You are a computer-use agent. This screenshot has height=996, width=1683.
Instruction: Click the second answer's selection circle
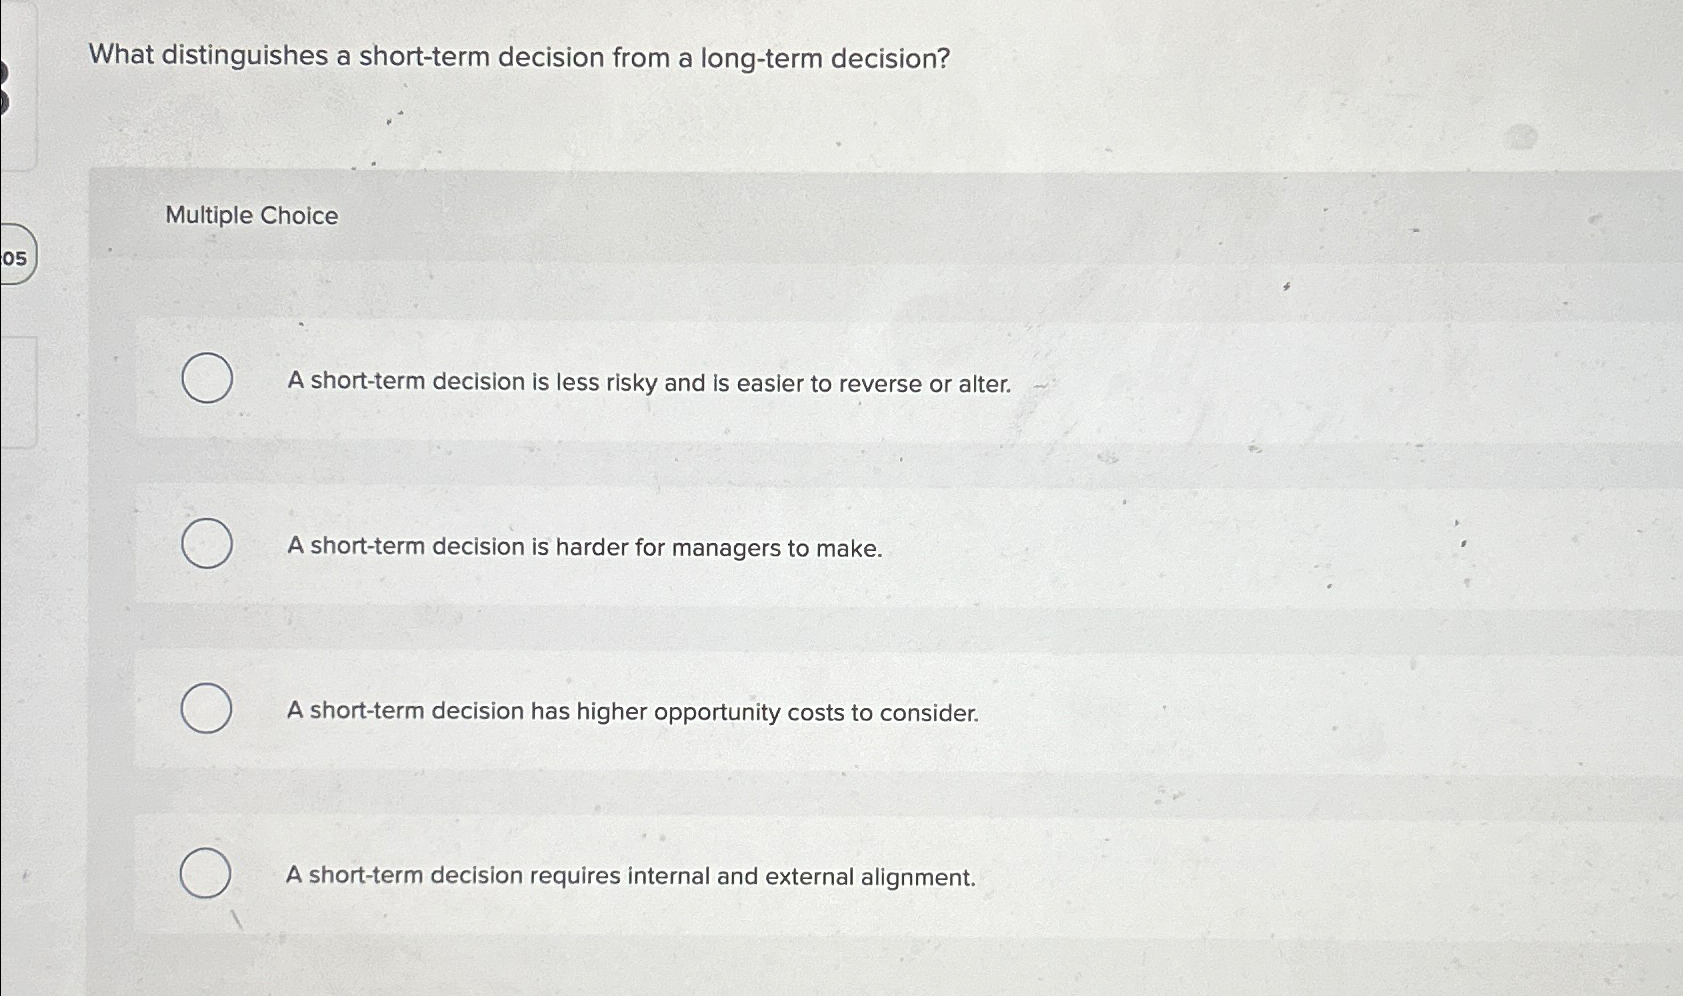206,545
